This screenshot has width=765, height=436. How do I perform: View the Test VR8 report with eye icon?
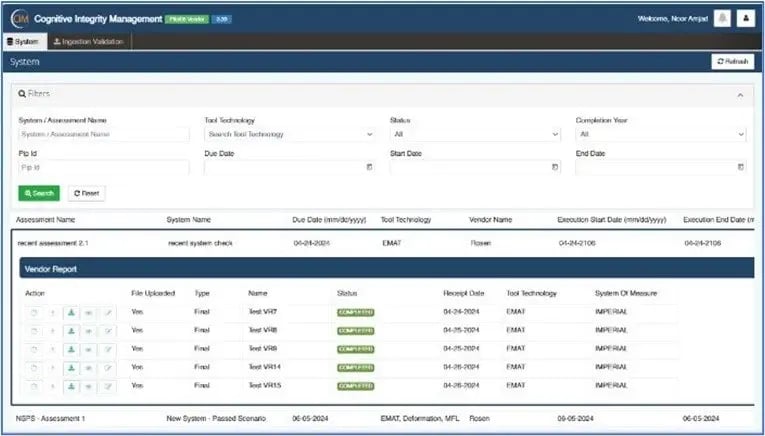[88, 331]
